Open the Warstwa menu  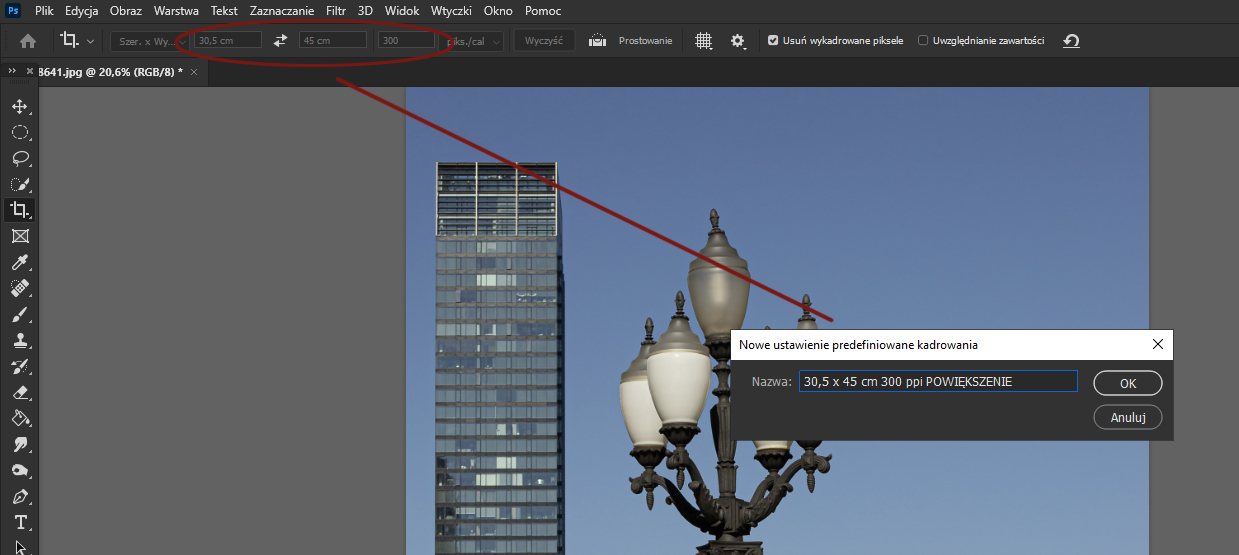(176, 11)
